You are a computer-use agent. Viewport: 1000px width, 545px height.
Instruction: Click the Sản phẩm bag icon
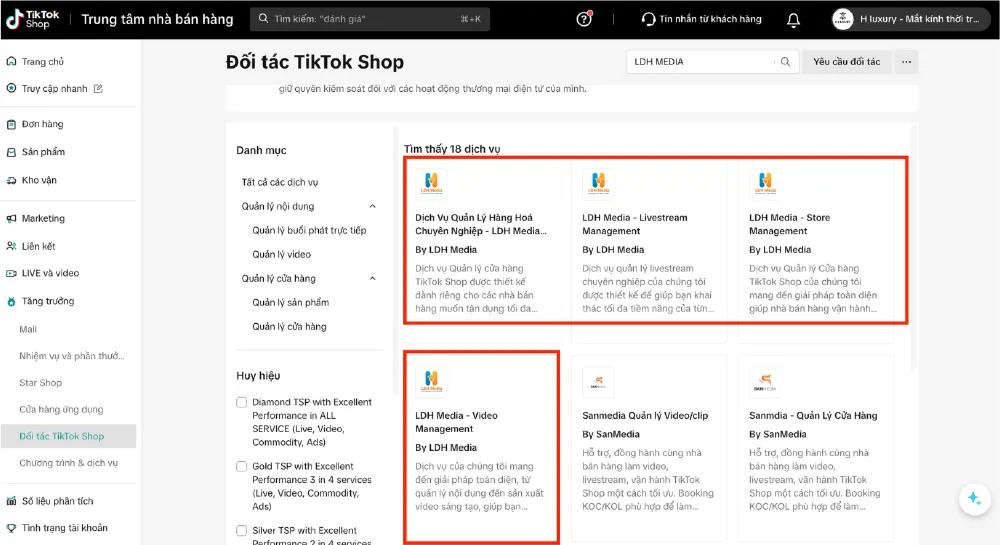[x=11, y=152]
